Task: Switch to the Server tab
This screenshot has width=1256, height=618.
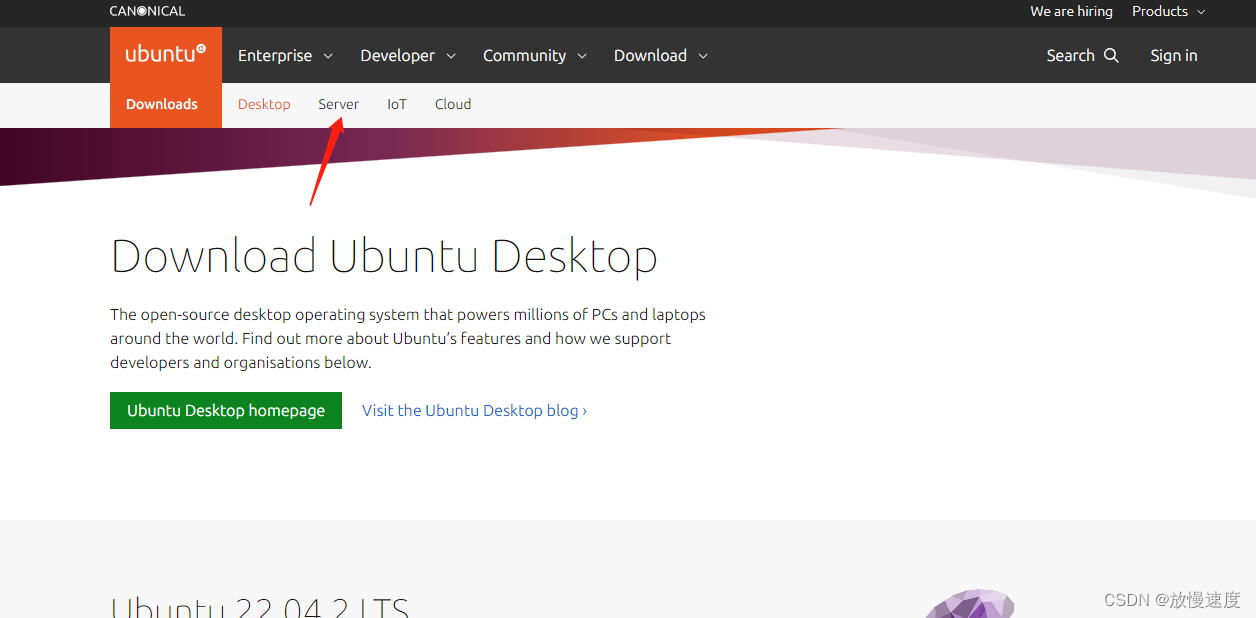Action: pyautogui.click(x=339, y=104)
